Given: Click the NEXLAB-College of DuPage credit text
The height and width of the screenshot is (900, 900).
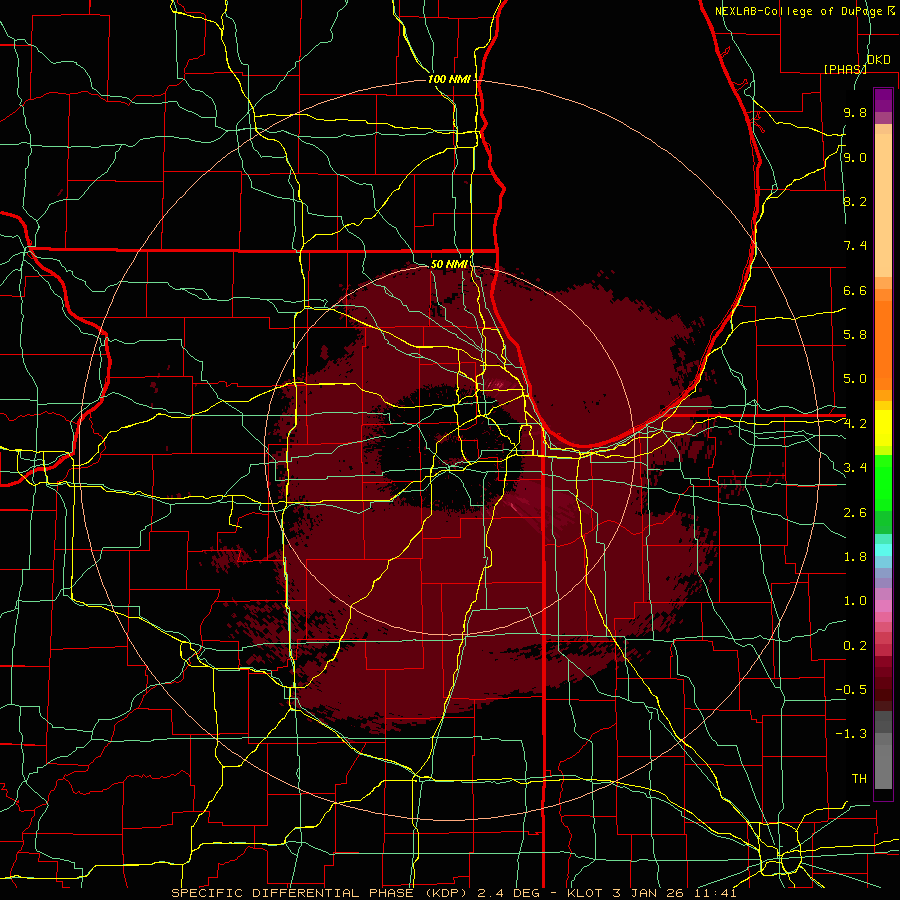Looking at the screenshot, I should [x=800, y=11].
